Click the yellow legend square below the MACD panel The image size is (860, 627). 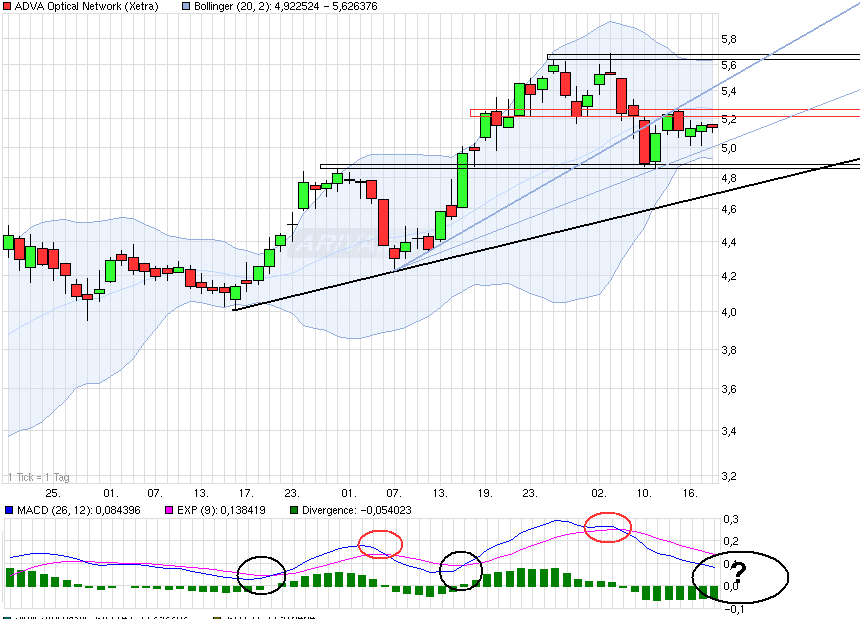[x=216, y=617]
